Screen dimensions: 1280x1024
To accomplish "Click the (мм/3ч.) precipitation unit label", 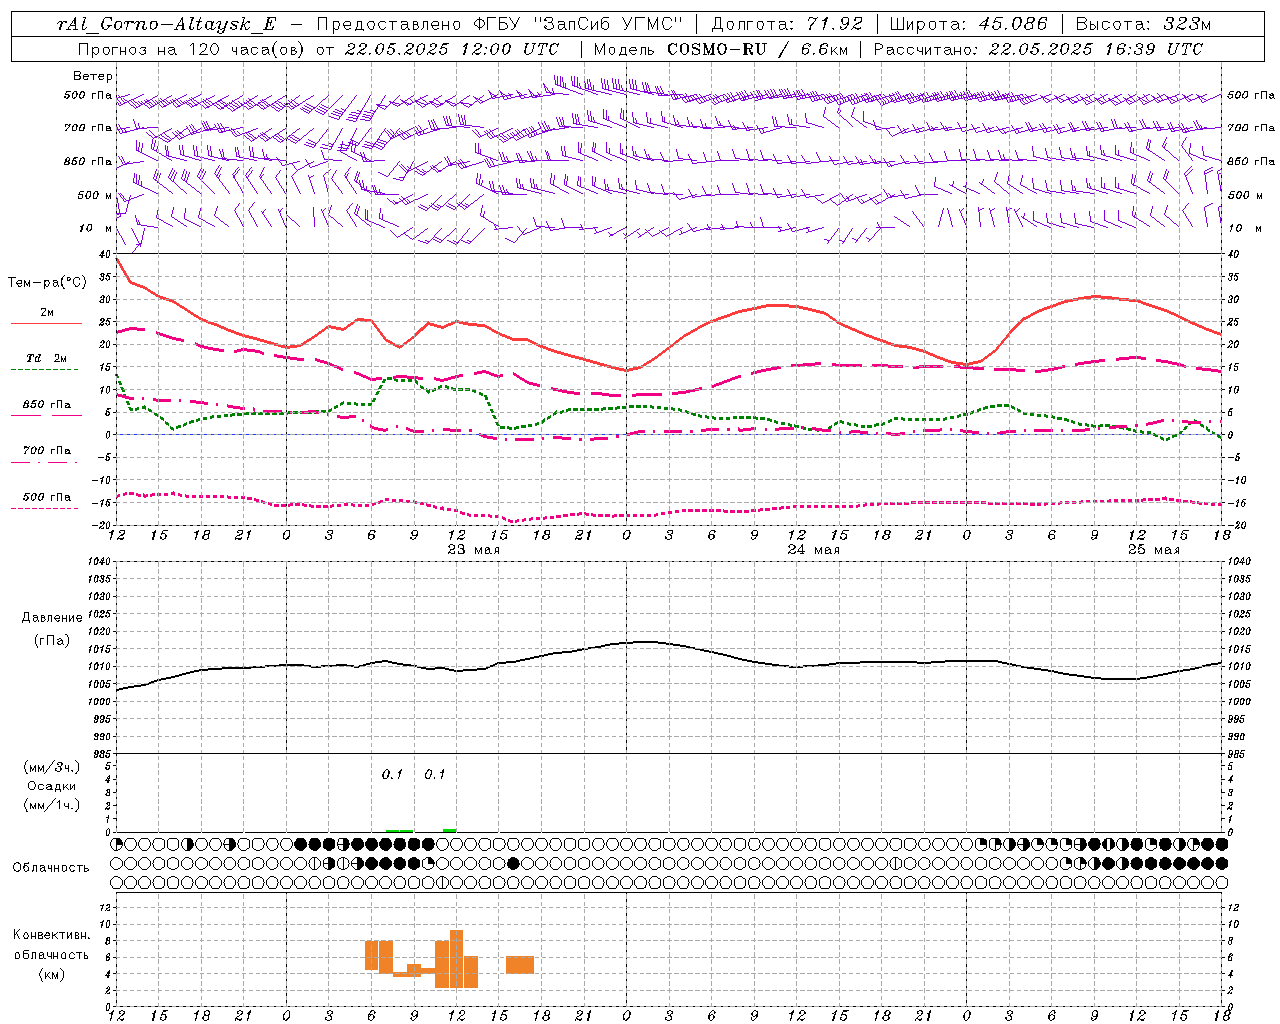I will [52, 767].
